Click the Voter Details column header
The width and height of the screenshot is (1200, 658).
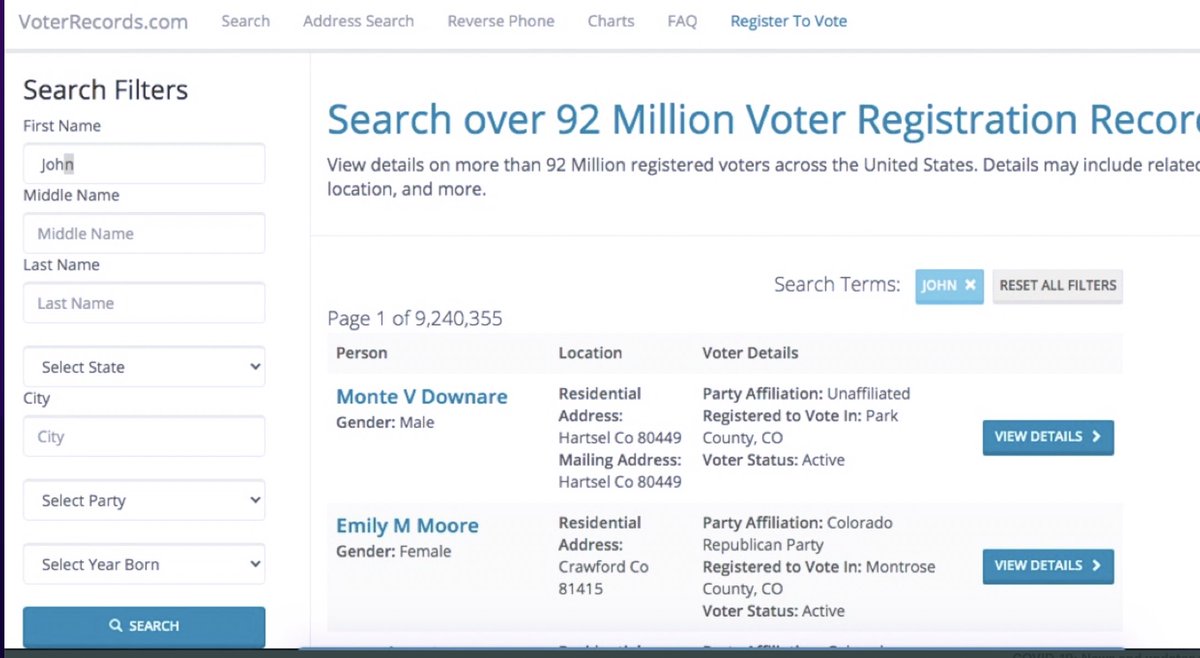750,353
